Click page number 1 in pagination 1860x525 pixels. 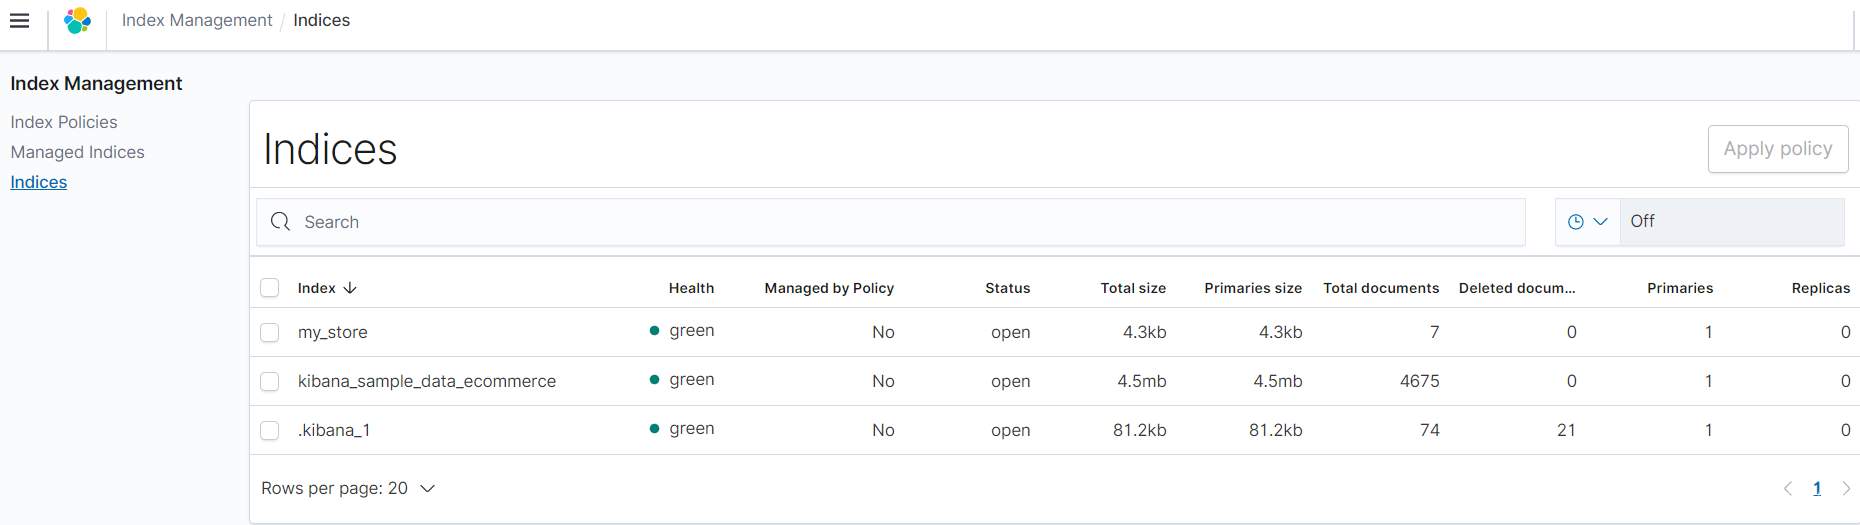tap(1817, 489)
